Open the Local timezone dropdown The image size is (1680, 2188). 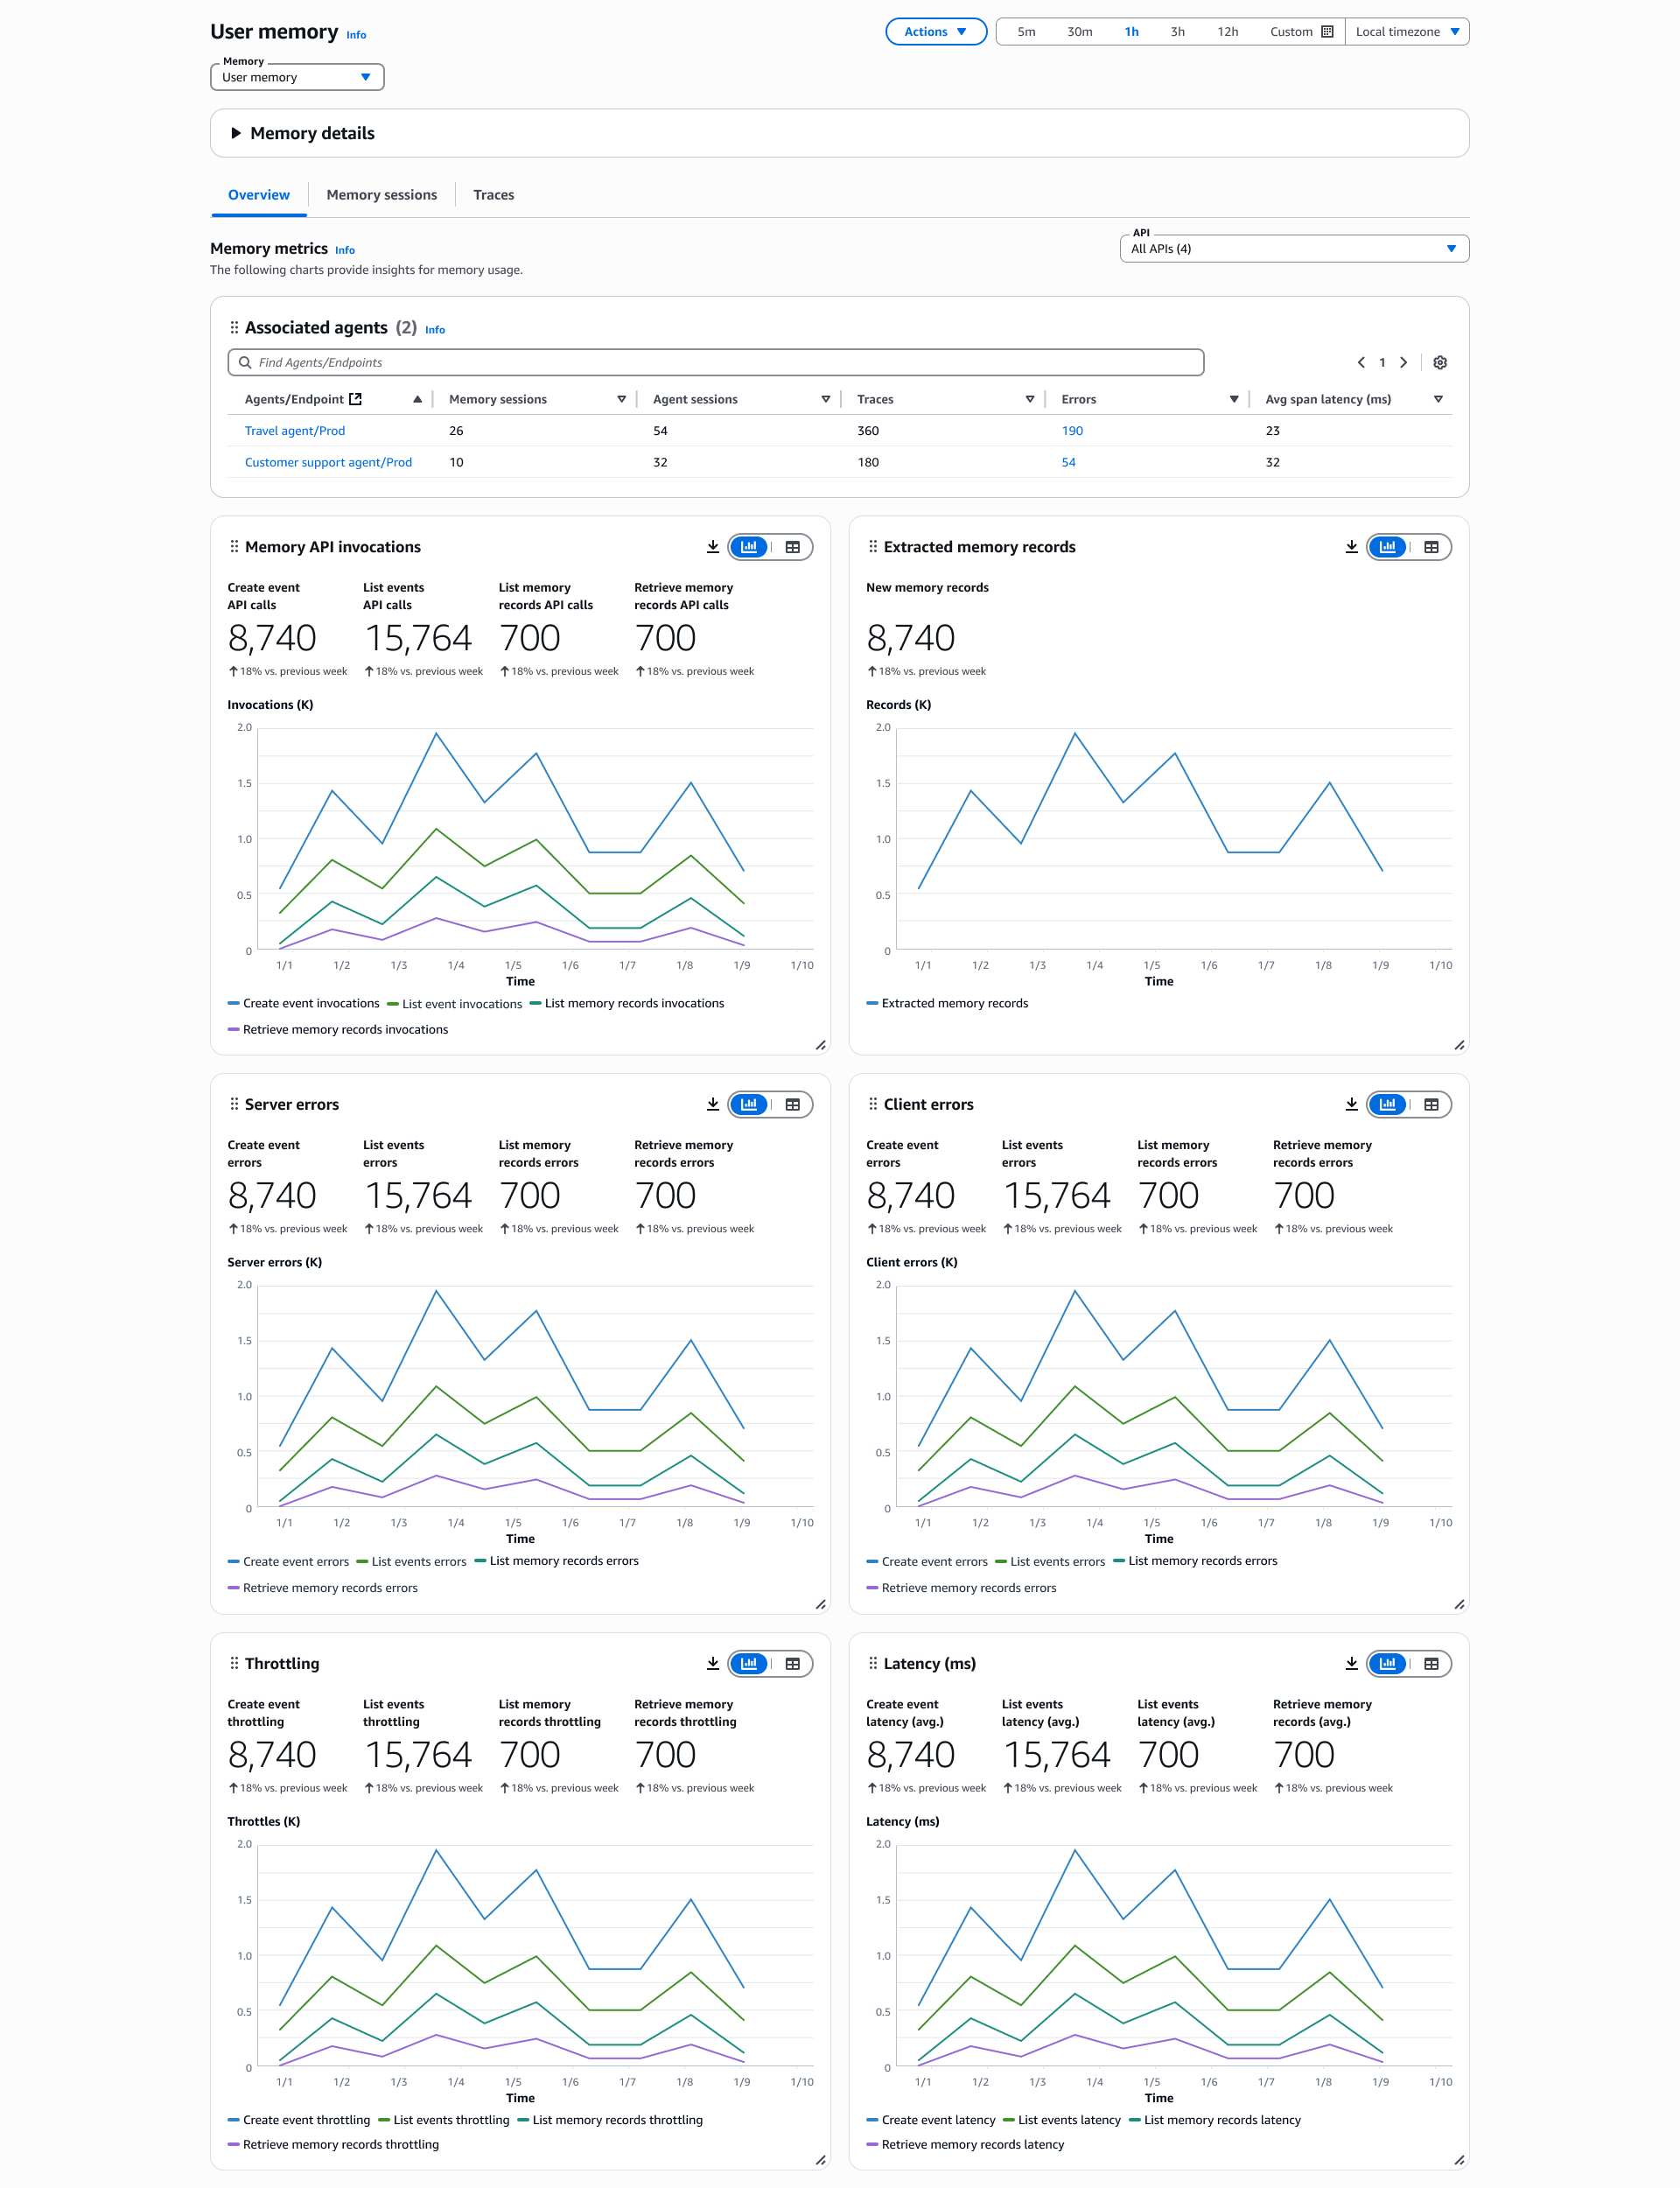click(x=1406, y=32)
